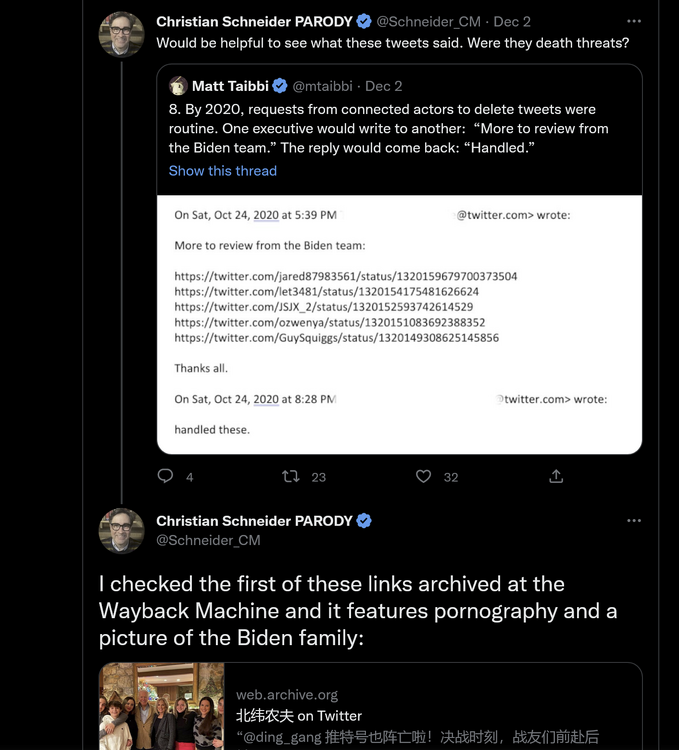This screenshot has width=679, height=750.
Task: Click the Biden family photo thumbnail
Action: click(162, 706)
